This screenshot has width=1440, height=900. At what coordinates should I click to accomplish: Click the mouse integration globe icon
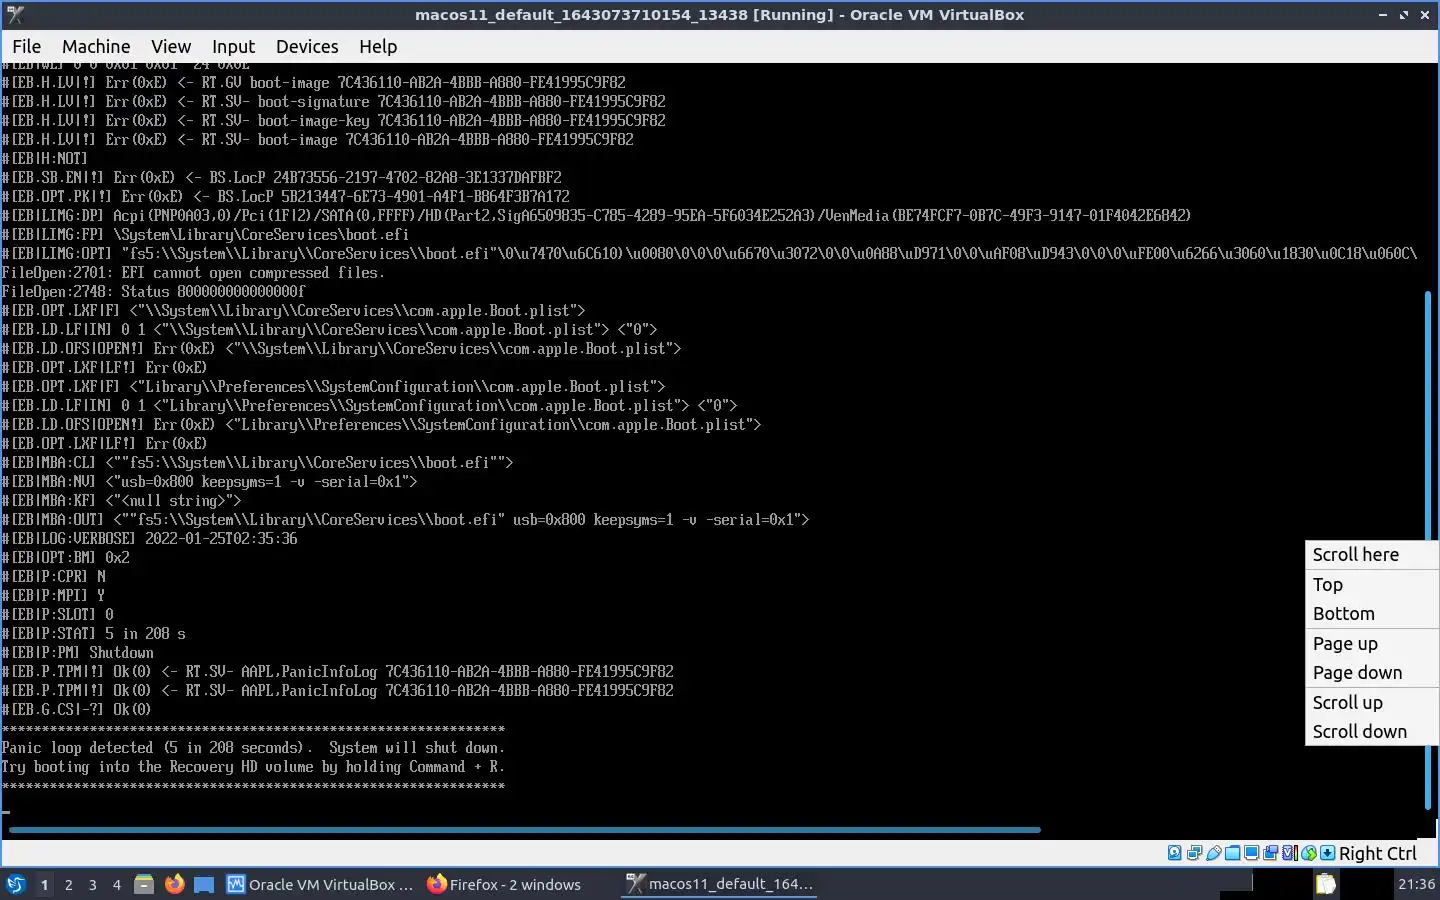pyautogui.click(x=1308, y=853)
